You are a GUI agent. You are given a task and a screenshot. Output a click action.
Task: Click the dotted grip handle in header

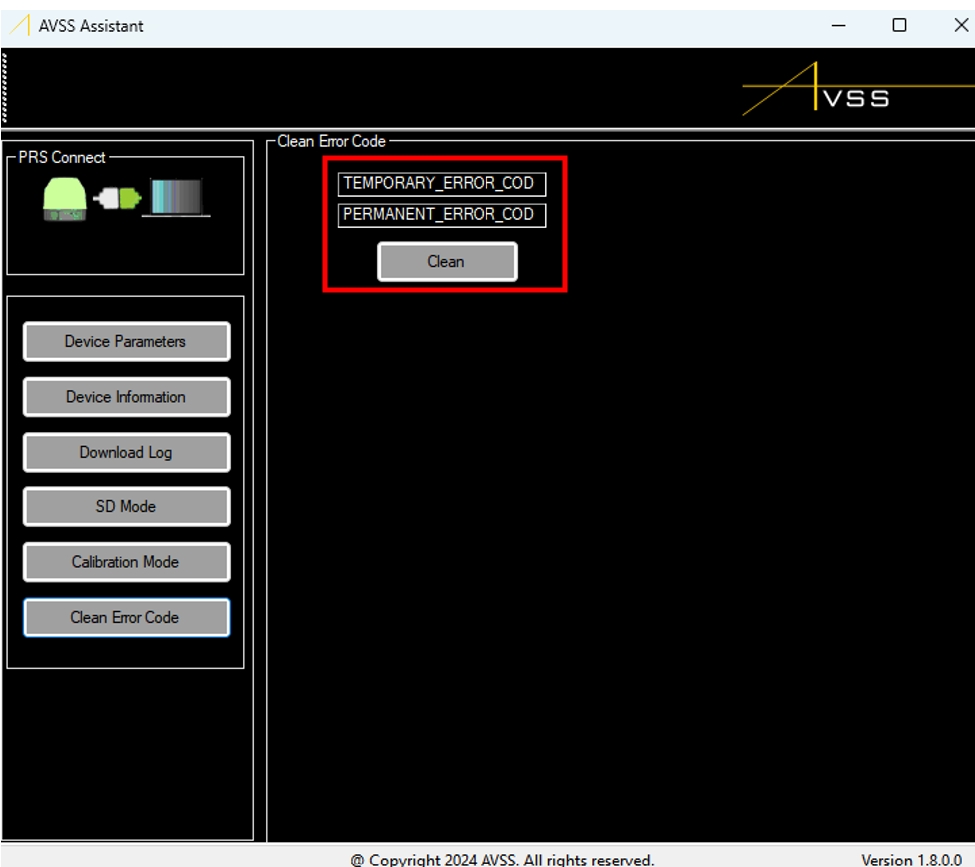click(5, 88)
